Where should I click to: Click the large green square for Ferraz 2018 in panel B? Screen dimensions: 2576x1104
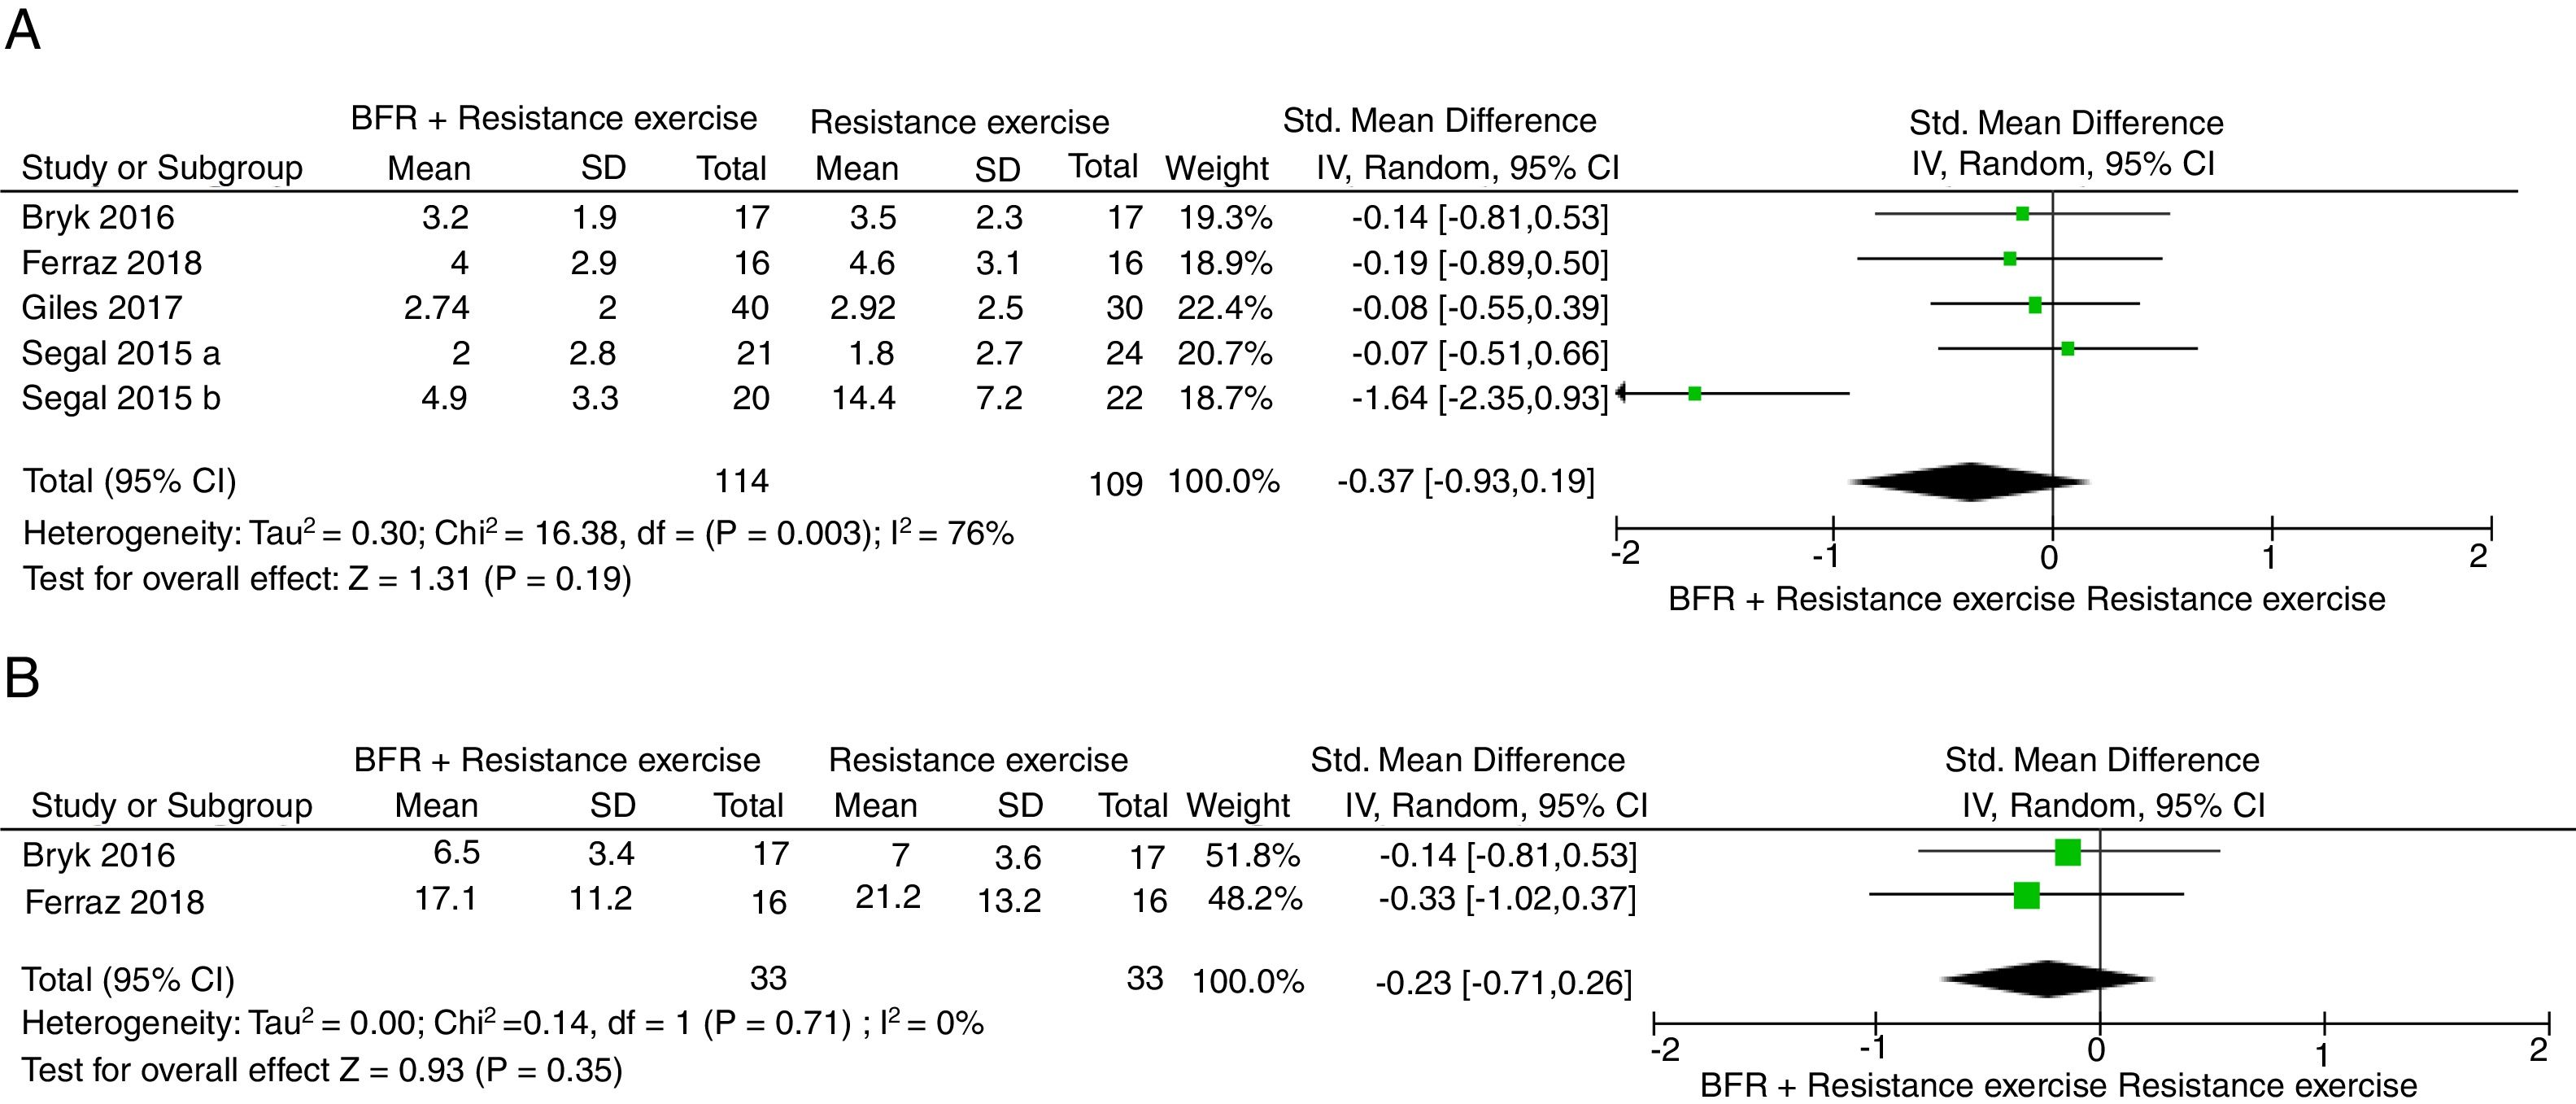tap(2026, 895)
